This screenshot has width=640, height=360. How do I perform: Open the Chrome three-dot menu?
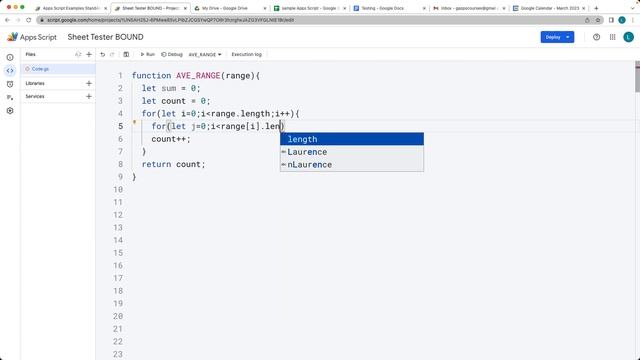[633, 20]
